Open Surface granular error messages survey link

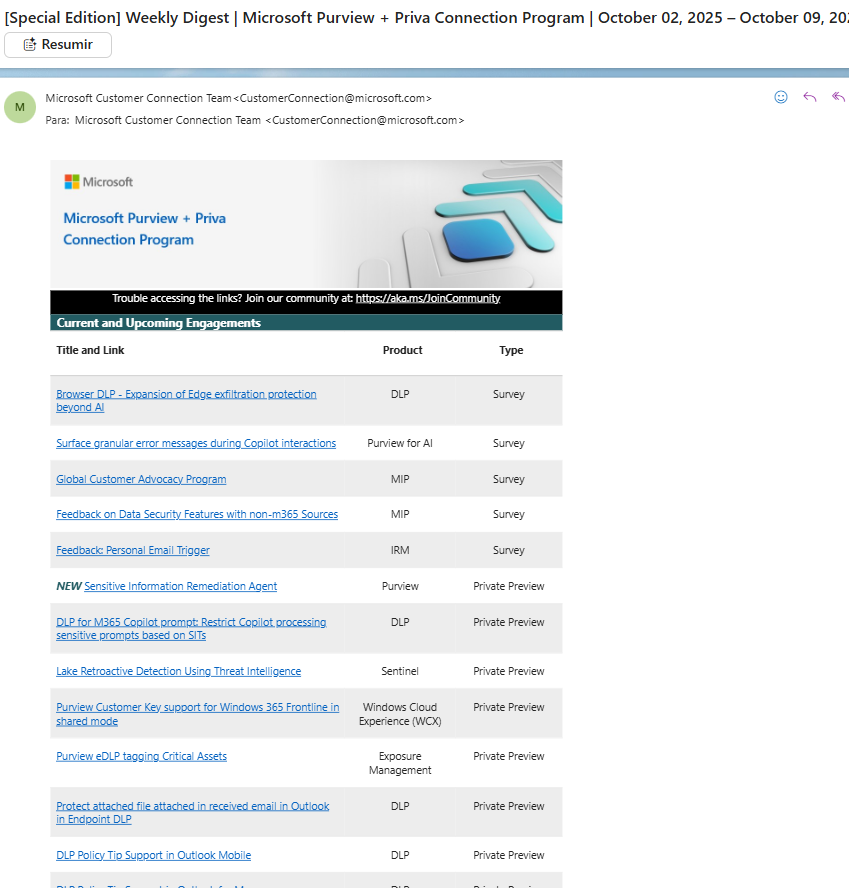pos(196,443)
